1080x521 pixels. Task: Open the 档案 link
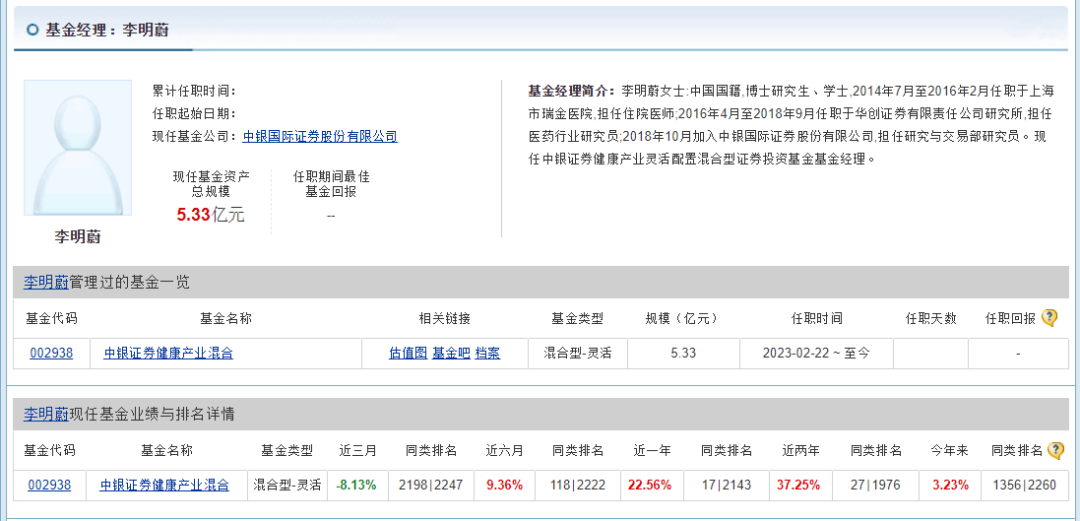coord(488,354)
